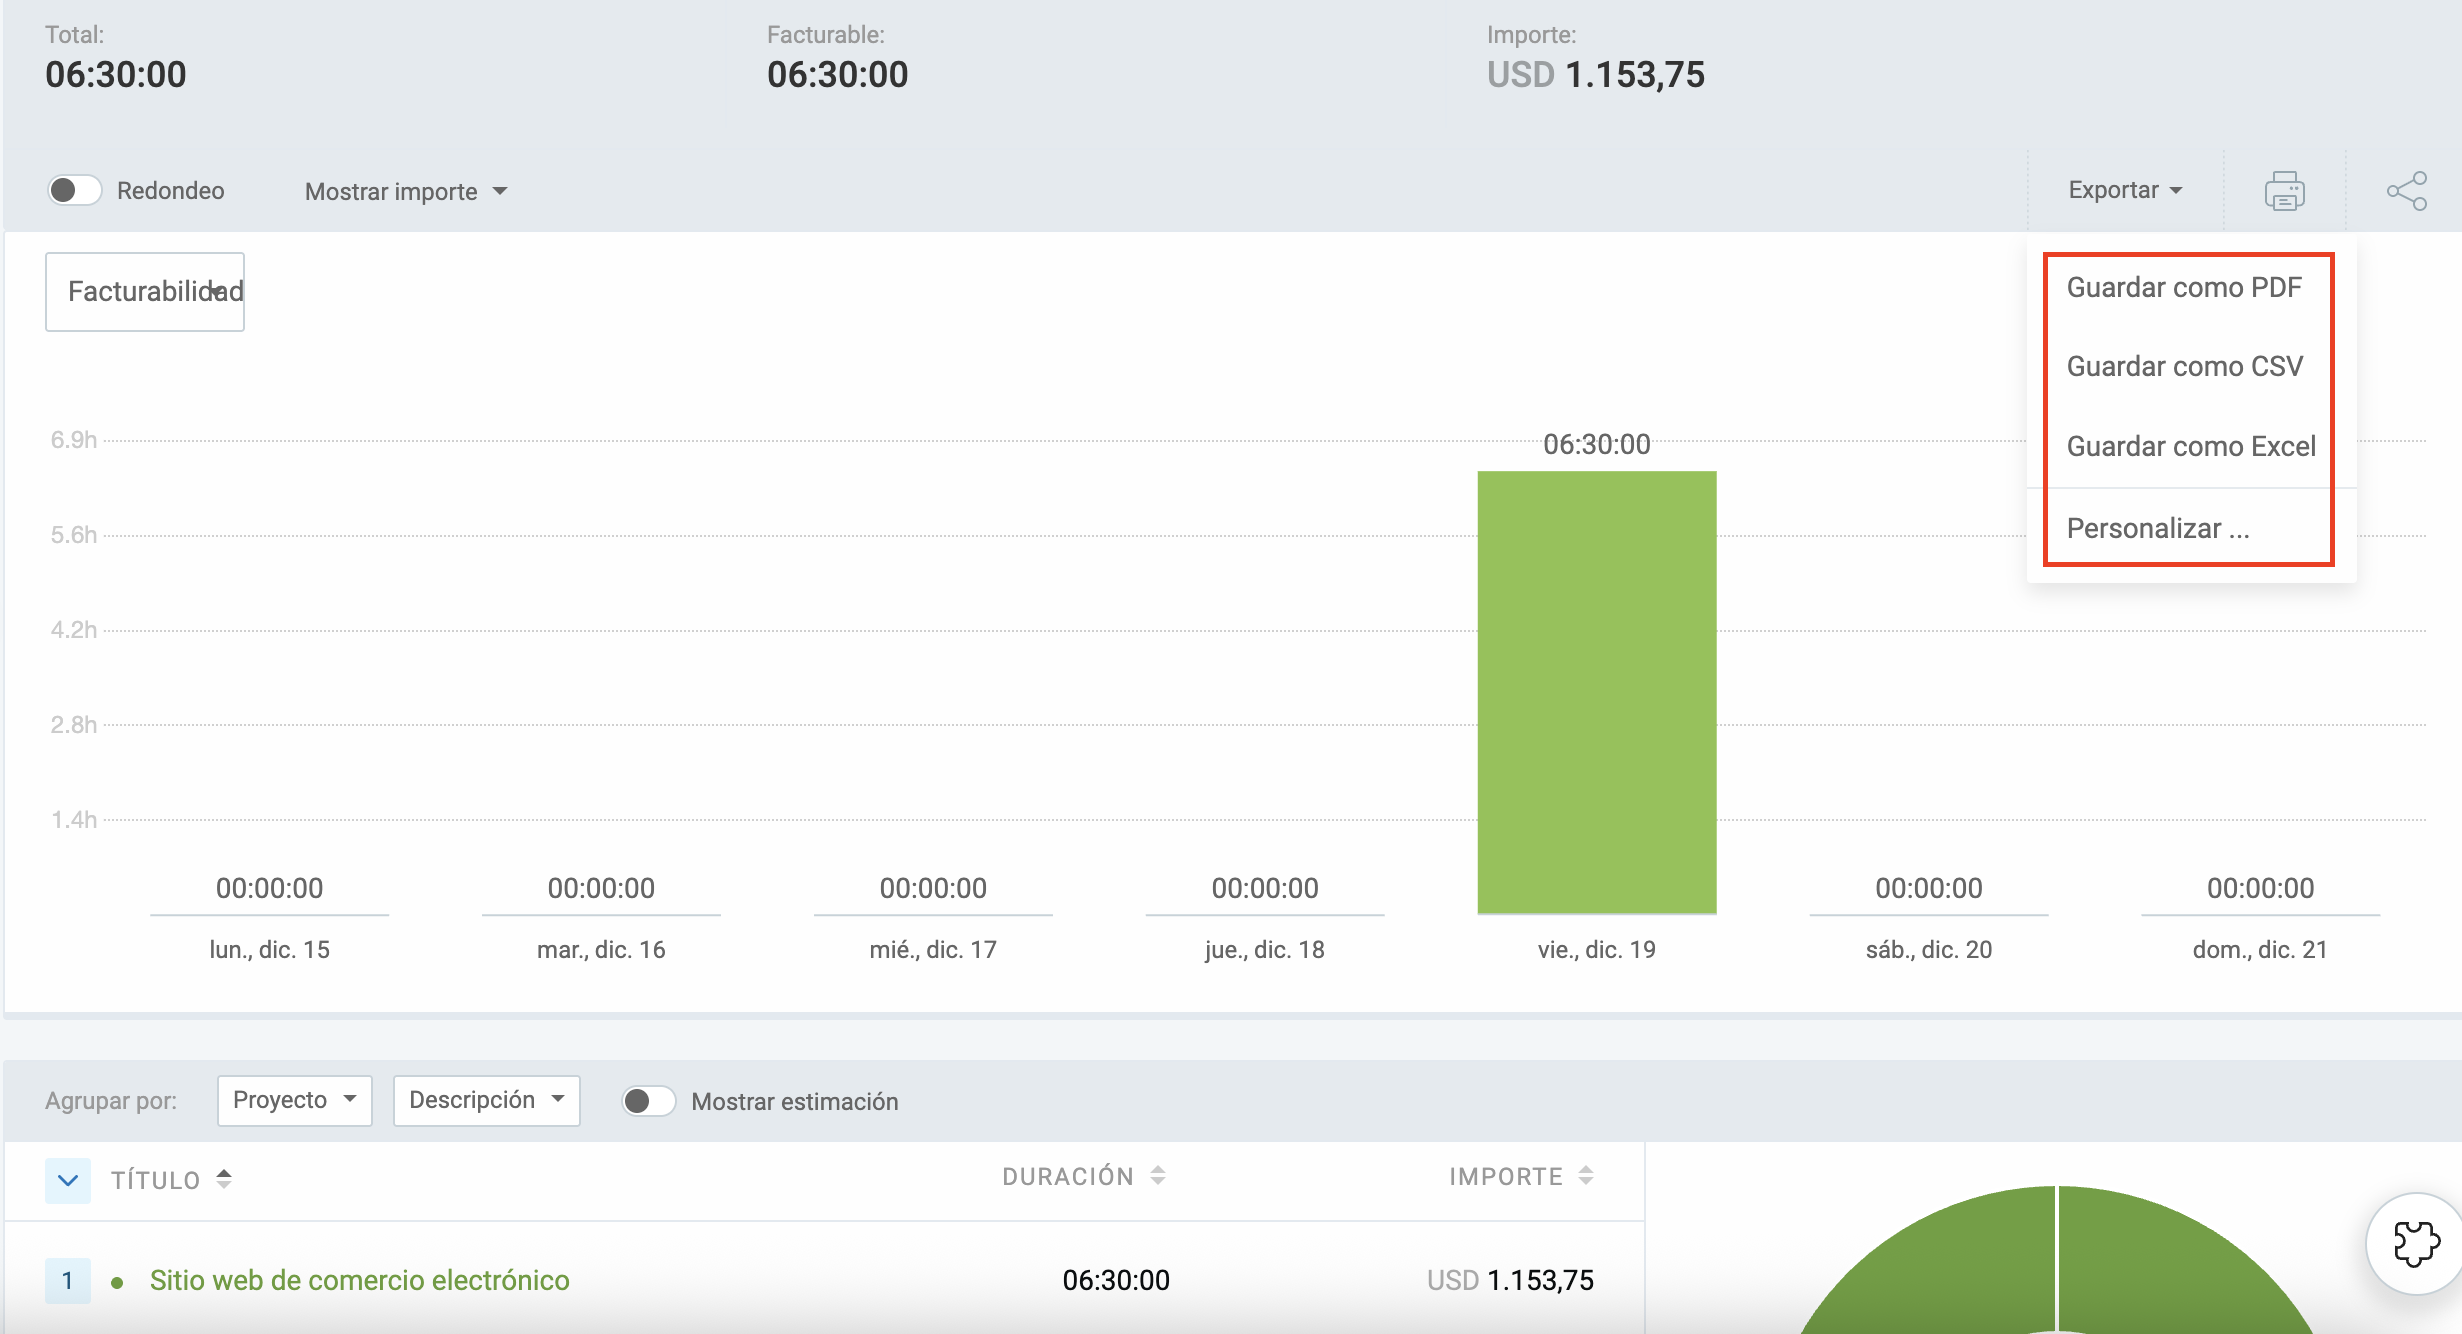The height and width of the screenshot is (1334, 2462).
Task: Select Guardar como PDF from export menu
Action: coord(2184,287)
